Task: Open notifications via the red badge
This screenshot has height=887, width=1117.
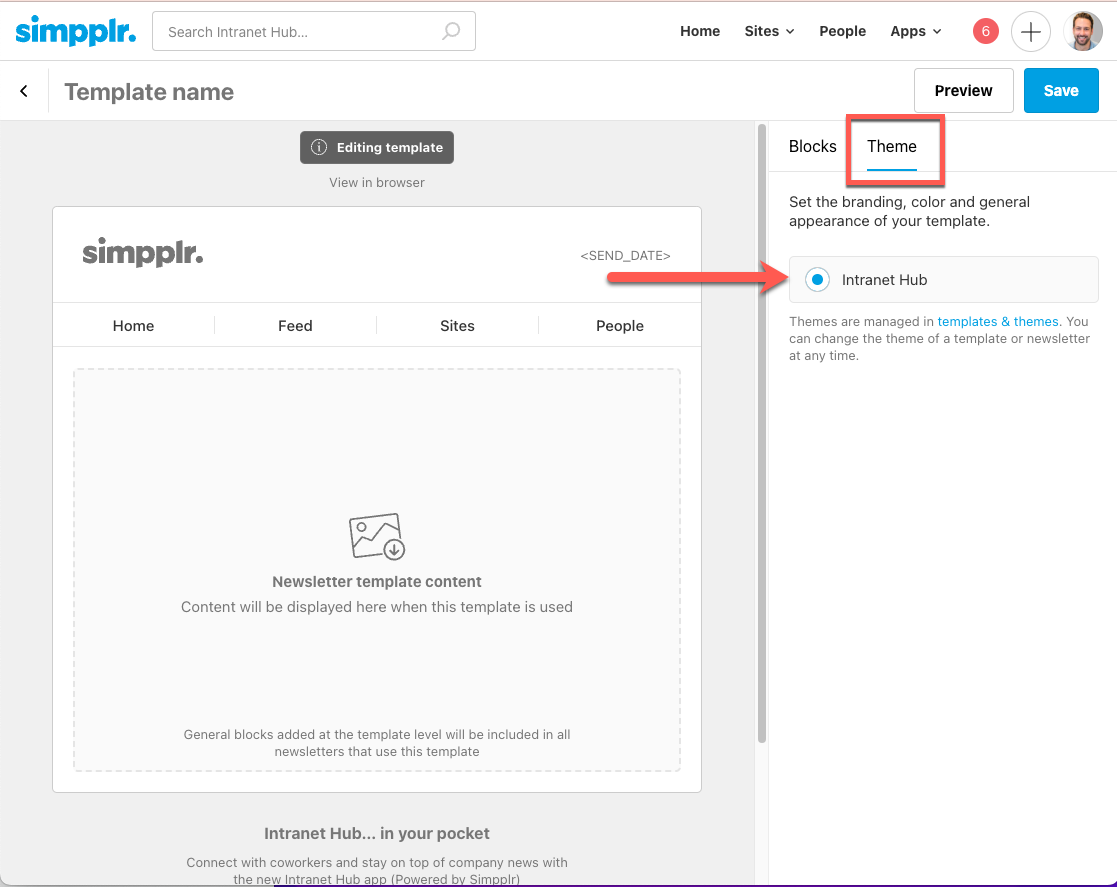Action: click(985, 31)
